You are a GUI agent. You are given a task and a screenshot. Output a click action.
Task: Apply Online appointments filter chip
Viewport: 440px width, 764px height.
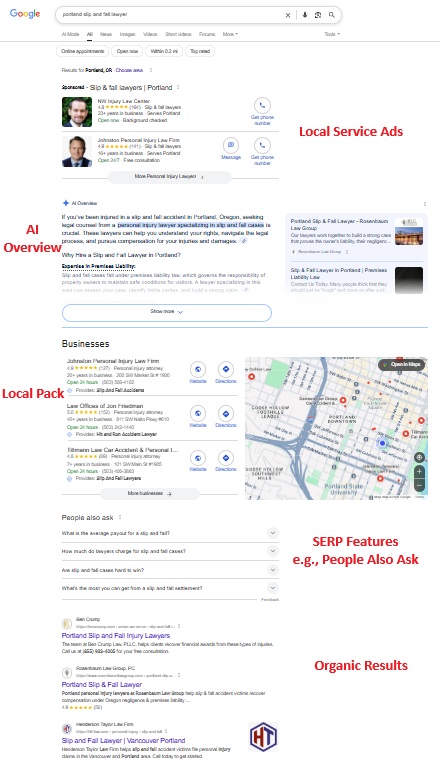click(82, 51)
